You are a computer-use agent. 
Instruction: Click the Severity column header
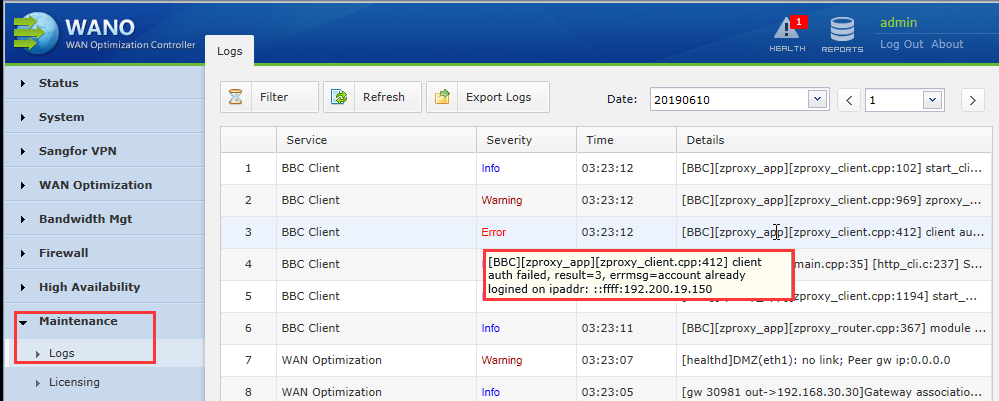pyautogui.click(x=526, y=140)
